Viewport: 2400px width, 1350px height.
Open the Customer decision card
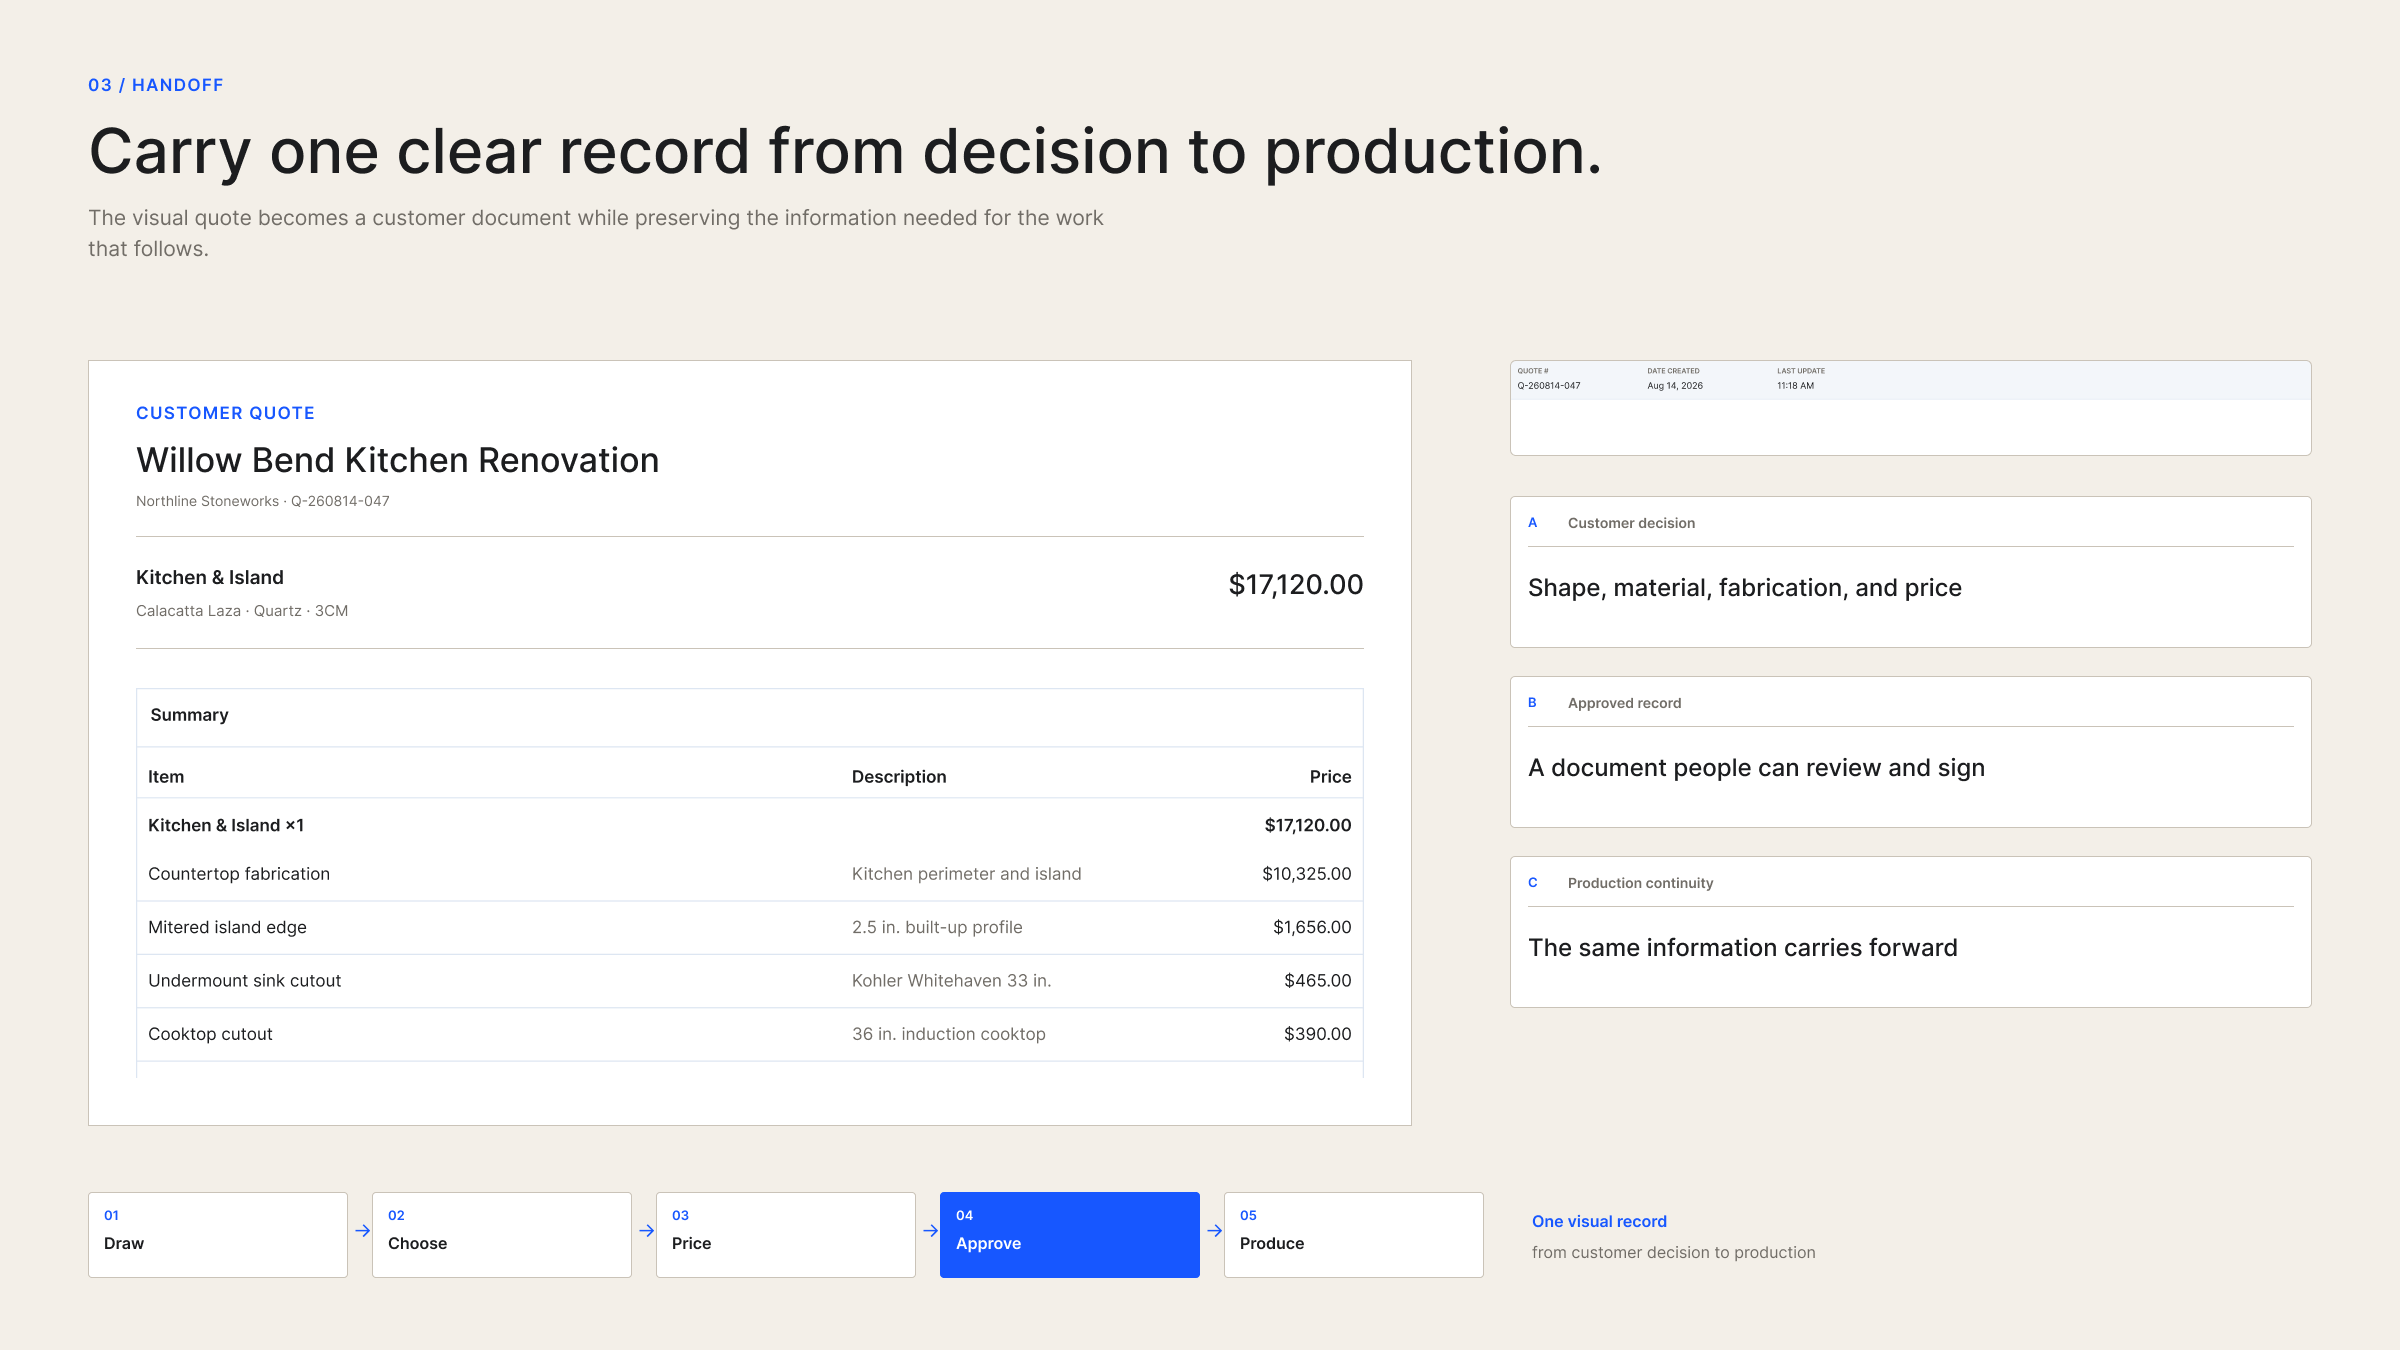pos(1910,572)
